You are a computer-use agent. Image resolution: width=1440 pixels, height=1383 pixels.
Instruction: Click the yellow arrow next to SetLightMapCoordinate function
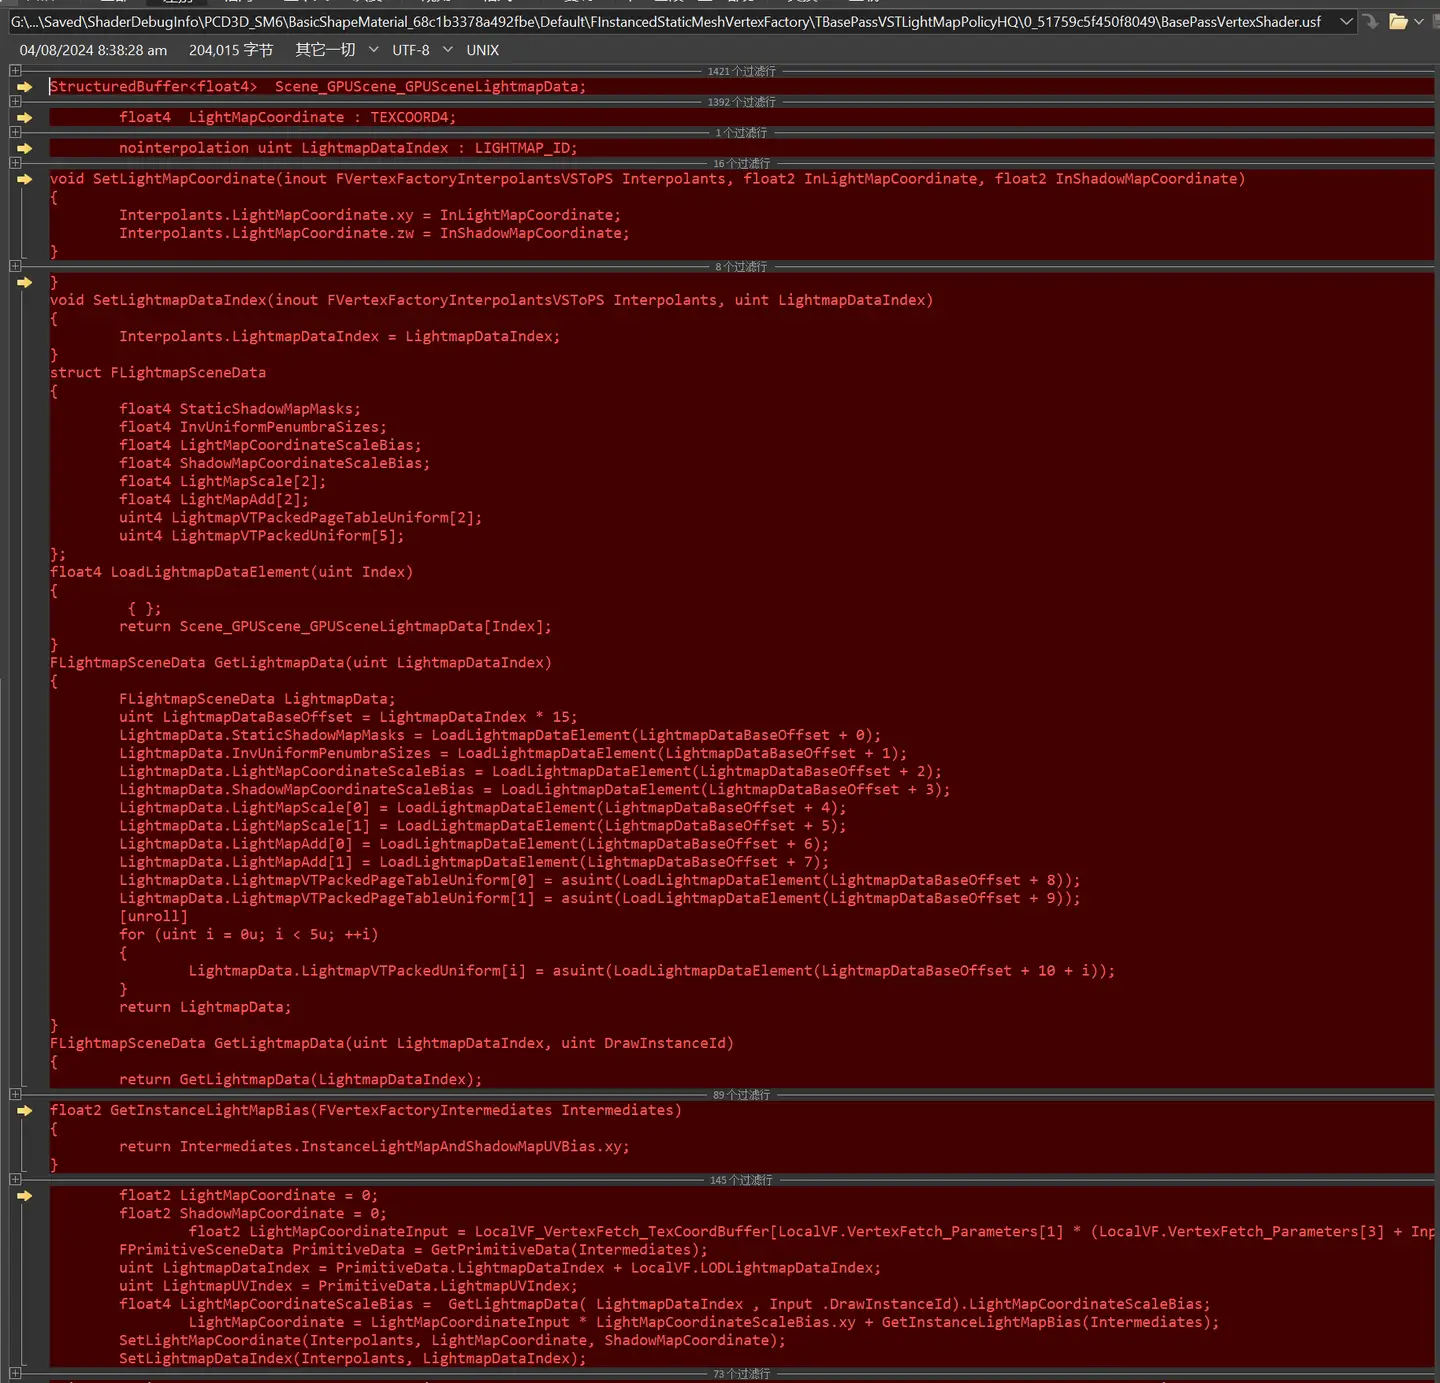point(24,179)
